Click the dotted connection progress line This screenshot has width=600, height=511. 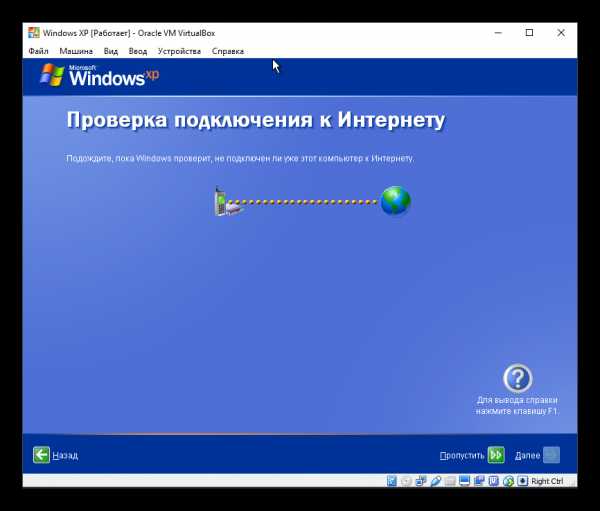pyautogui.click(x=304, y=202)
